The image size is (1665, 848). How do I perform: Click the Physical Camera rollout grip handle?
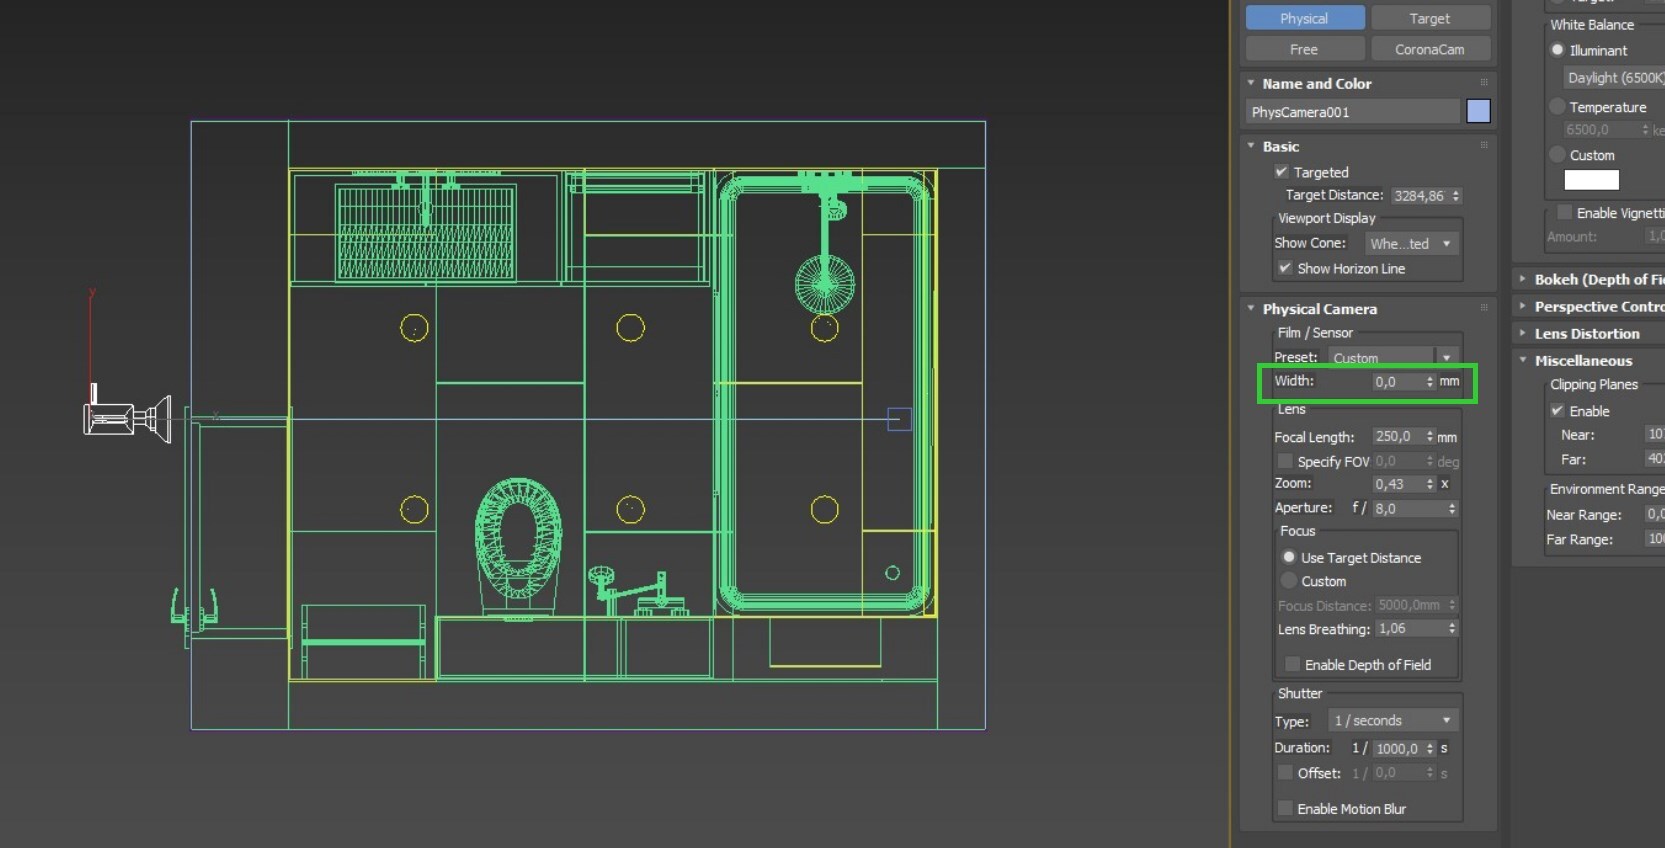click(1484, 308)
